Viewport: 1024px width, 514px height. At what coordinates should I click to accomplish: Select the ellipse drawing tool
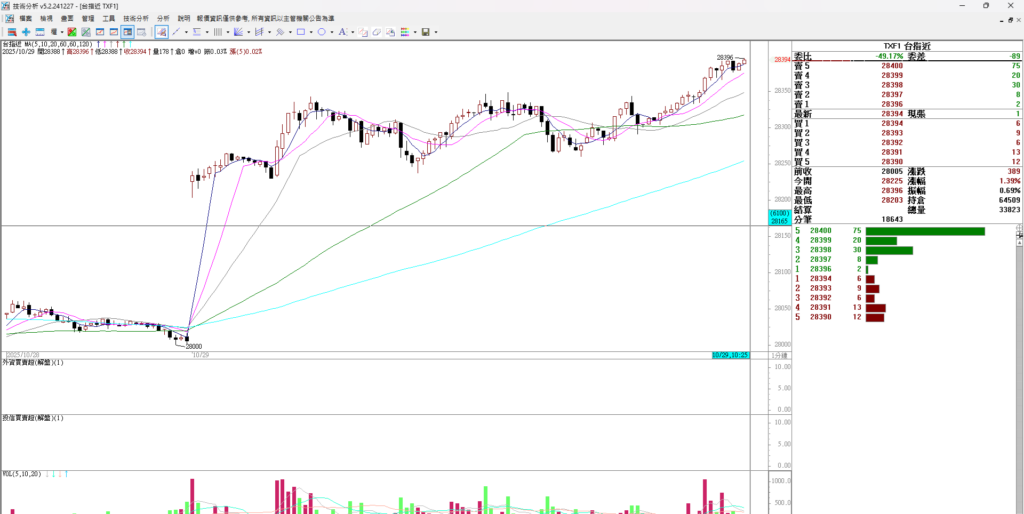tap(321, 32)
